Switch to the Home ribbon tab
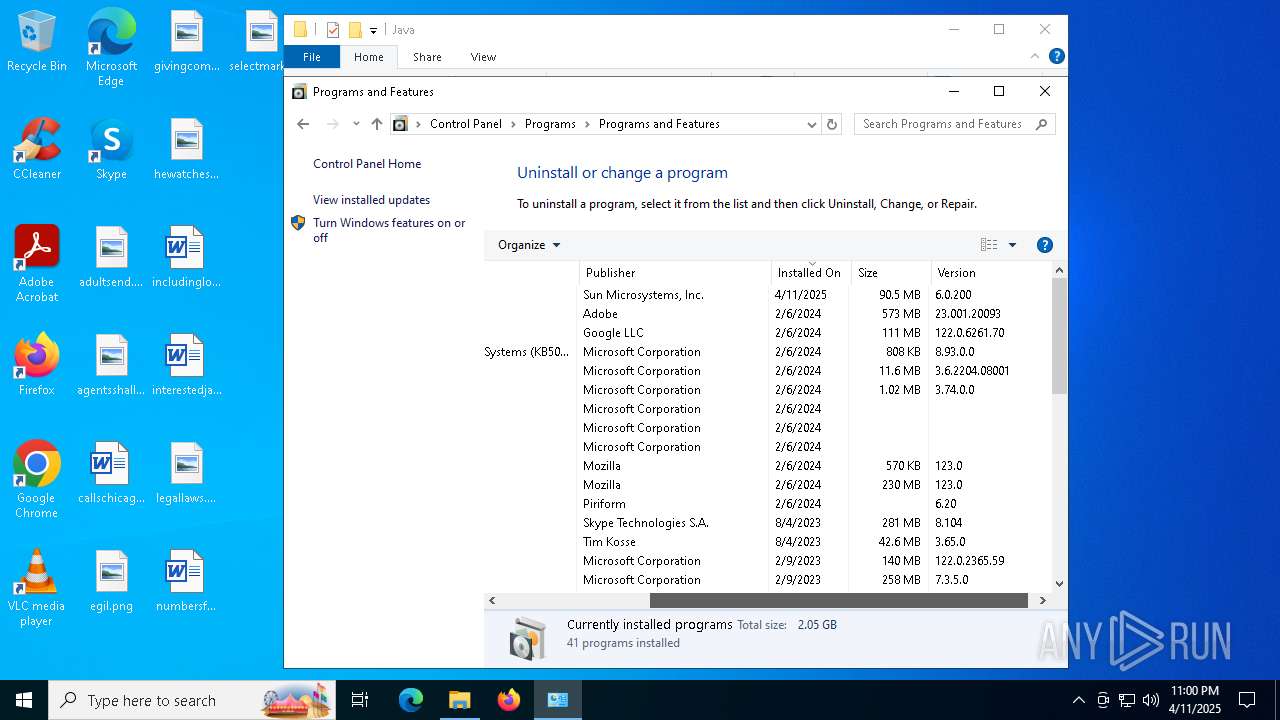 pyautogui.click(x=368, y=57)
